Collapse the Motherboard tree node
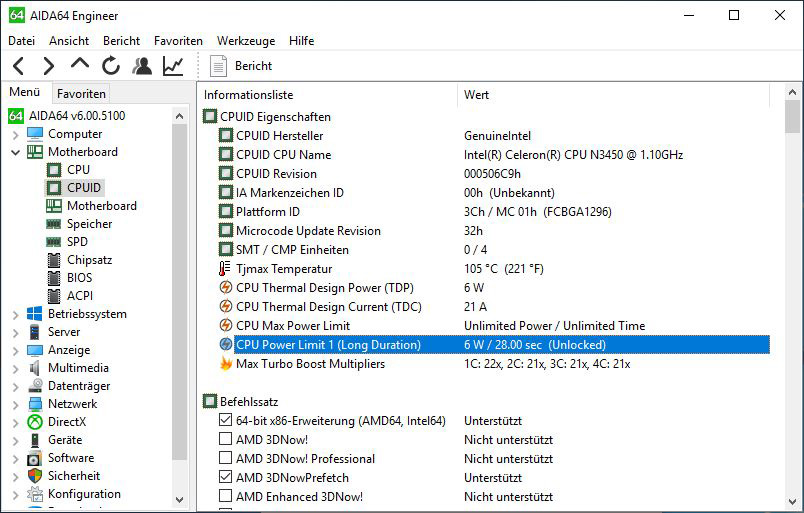Screen dimensions: 804x513 pos(15,152)
